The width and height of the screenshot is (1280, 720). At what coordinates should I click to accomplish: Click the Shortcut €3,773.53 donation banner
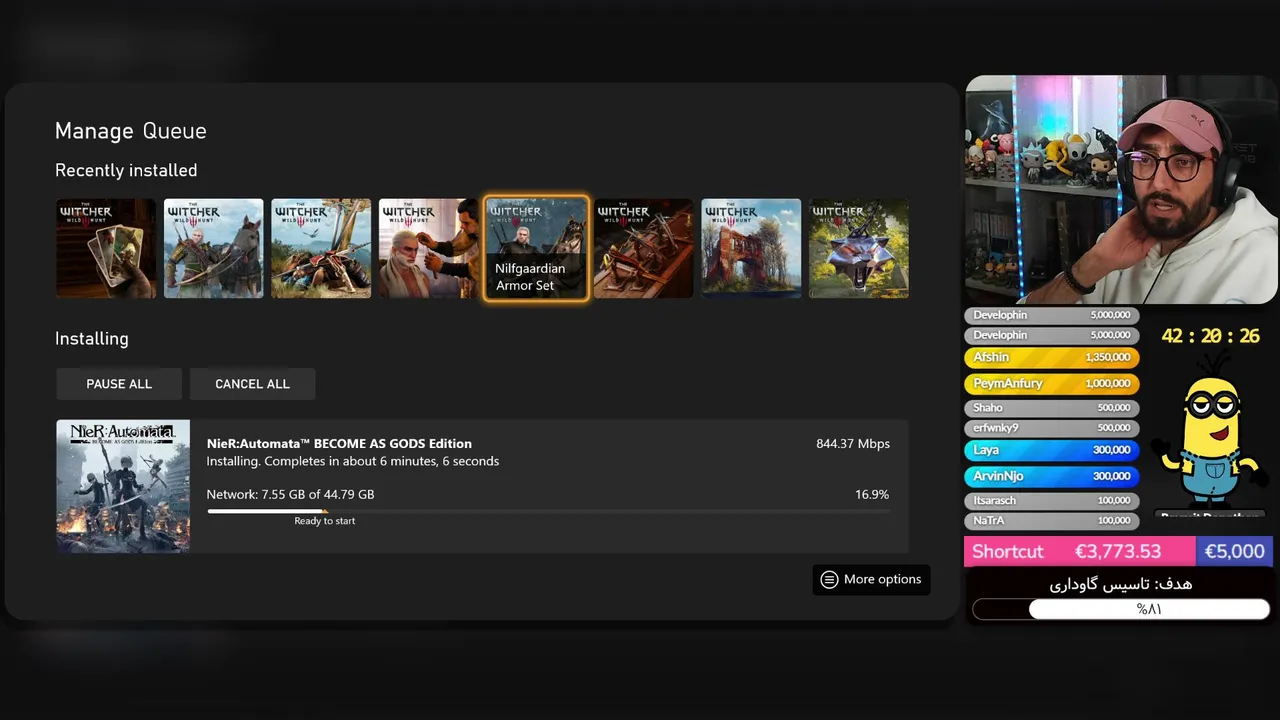click(1080, 551)
